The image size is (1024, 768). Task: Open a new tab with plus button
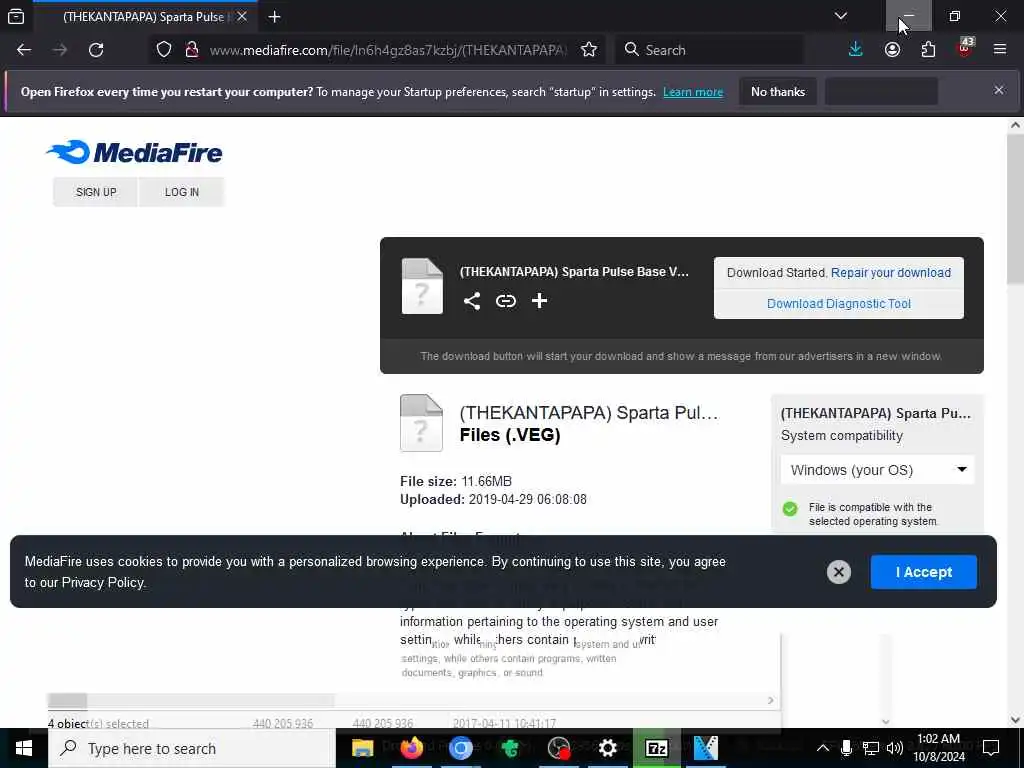274,17
